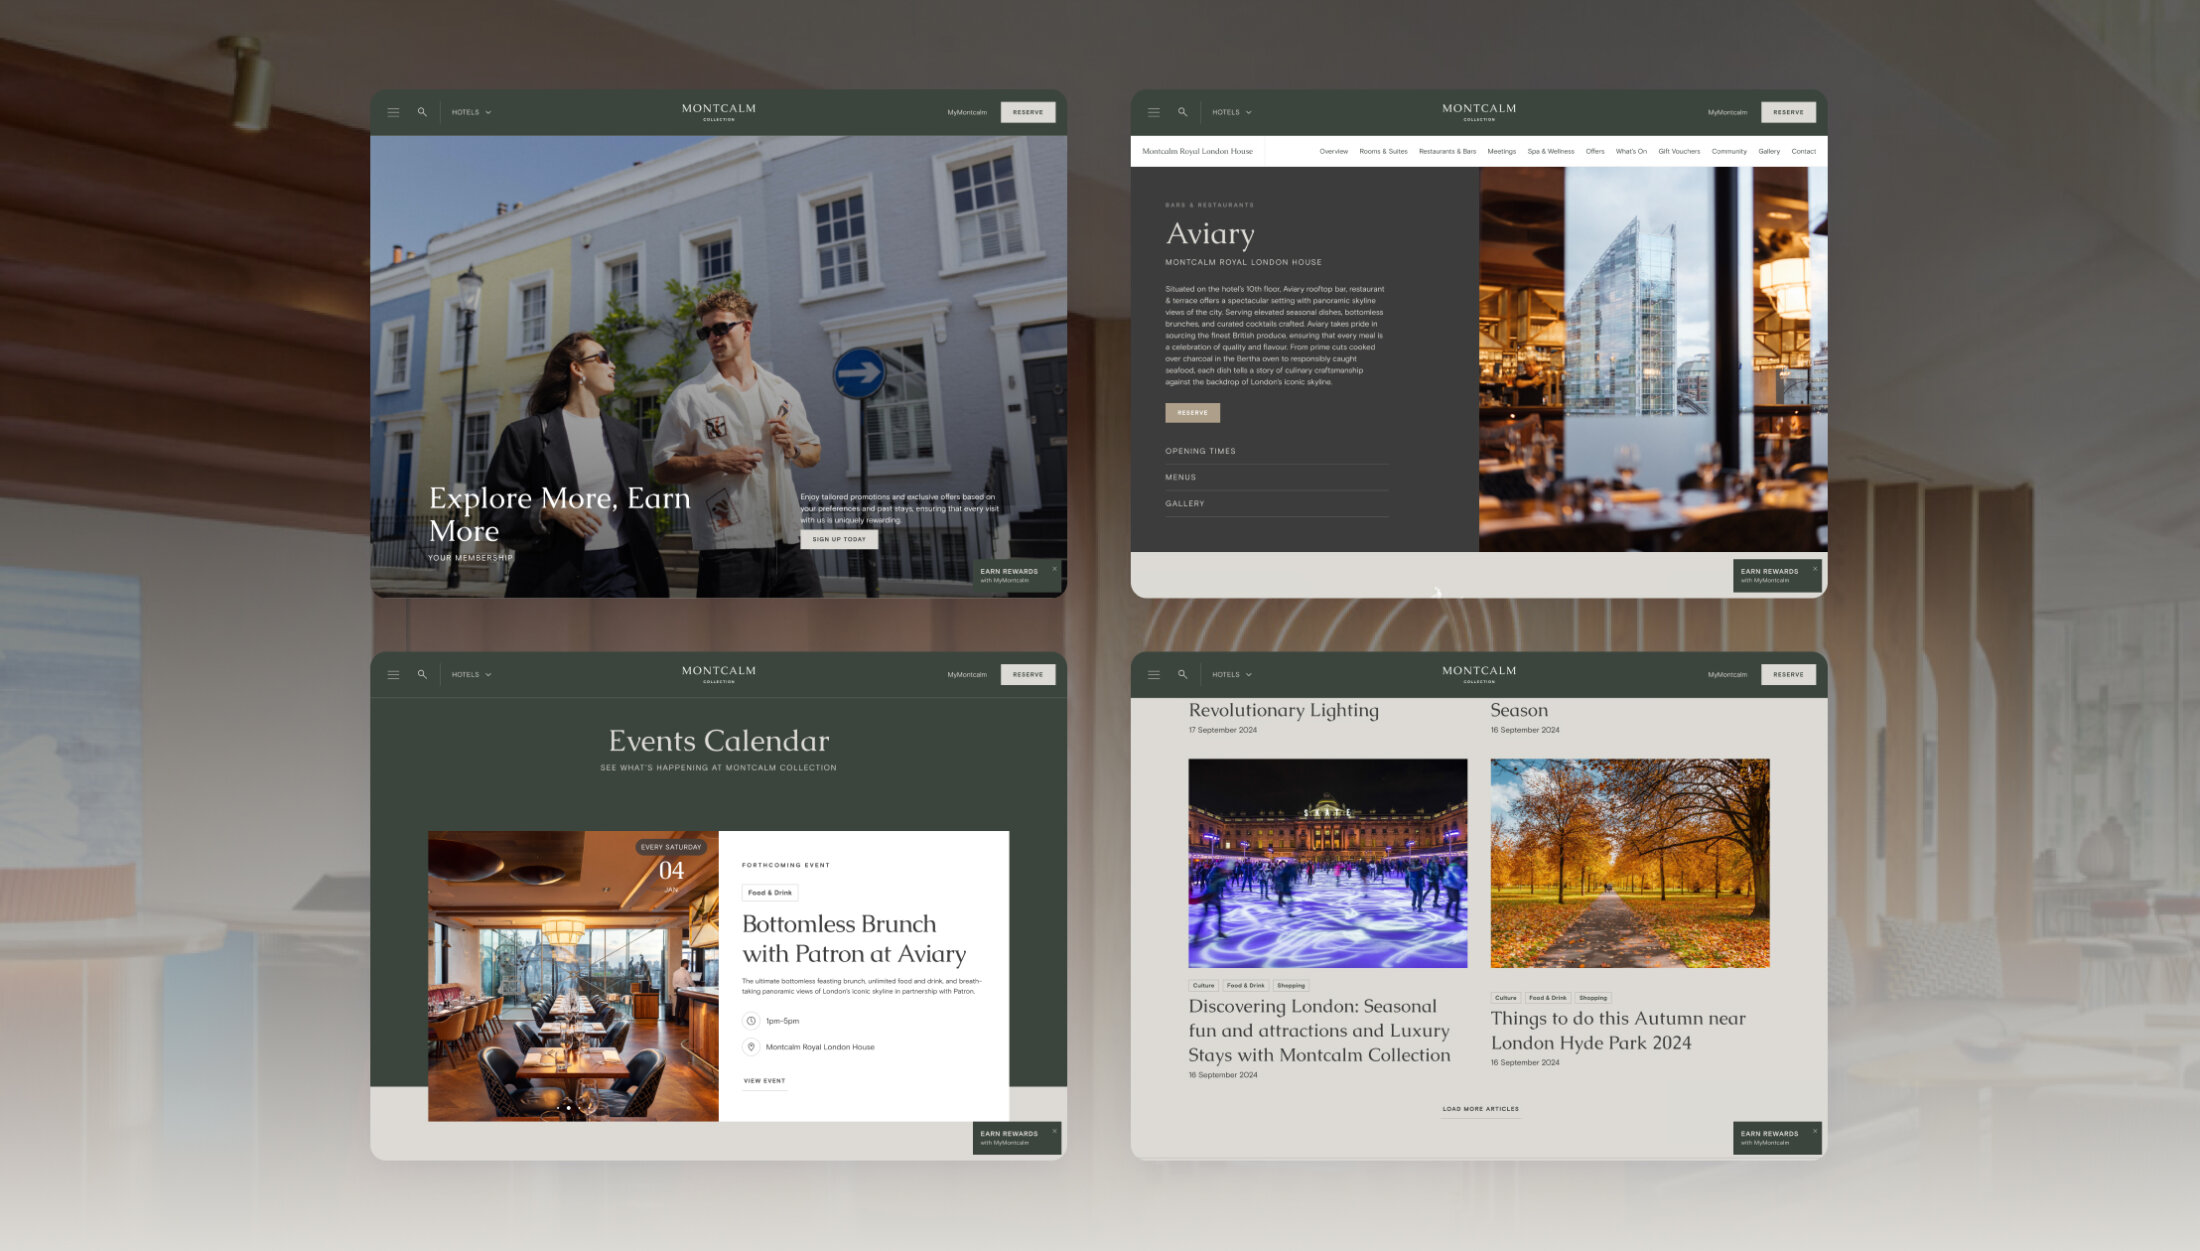Expand the Opening Times section

tap(1200, 451)
